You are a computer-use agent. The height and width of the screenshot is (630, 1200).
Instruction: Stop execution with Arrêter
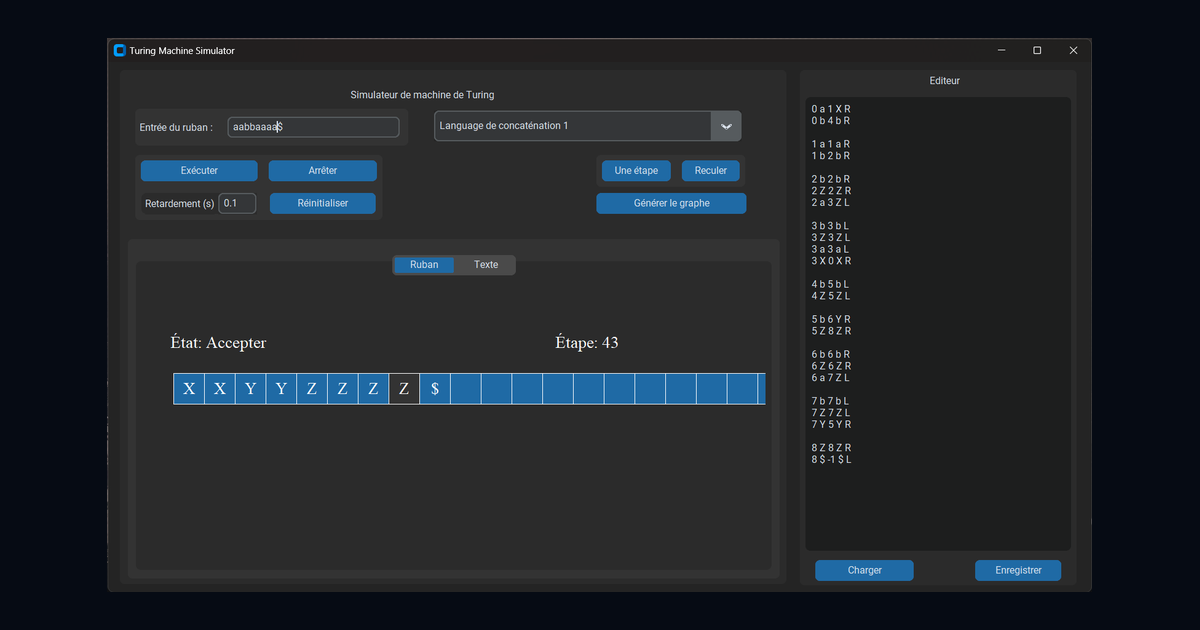[323, 171]
